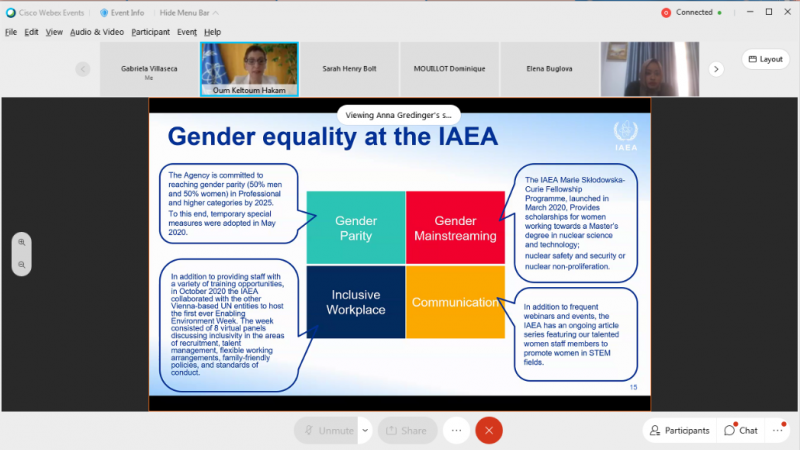800x450 pixels.
Task: Open the Chat panel
Action: [741, 431]
